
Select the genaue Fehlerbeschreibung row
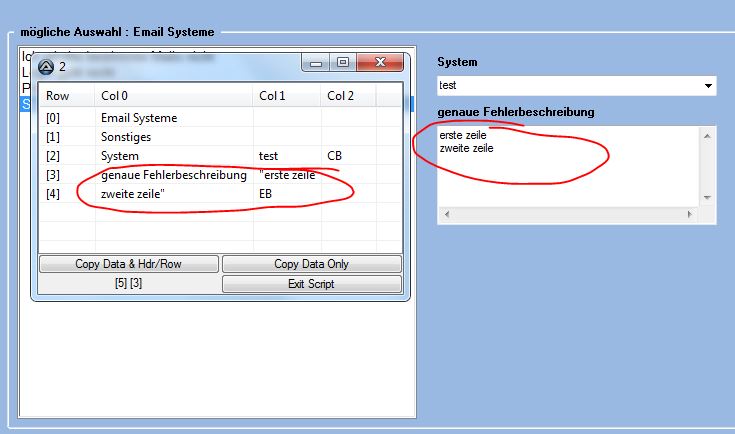(173, 175)
